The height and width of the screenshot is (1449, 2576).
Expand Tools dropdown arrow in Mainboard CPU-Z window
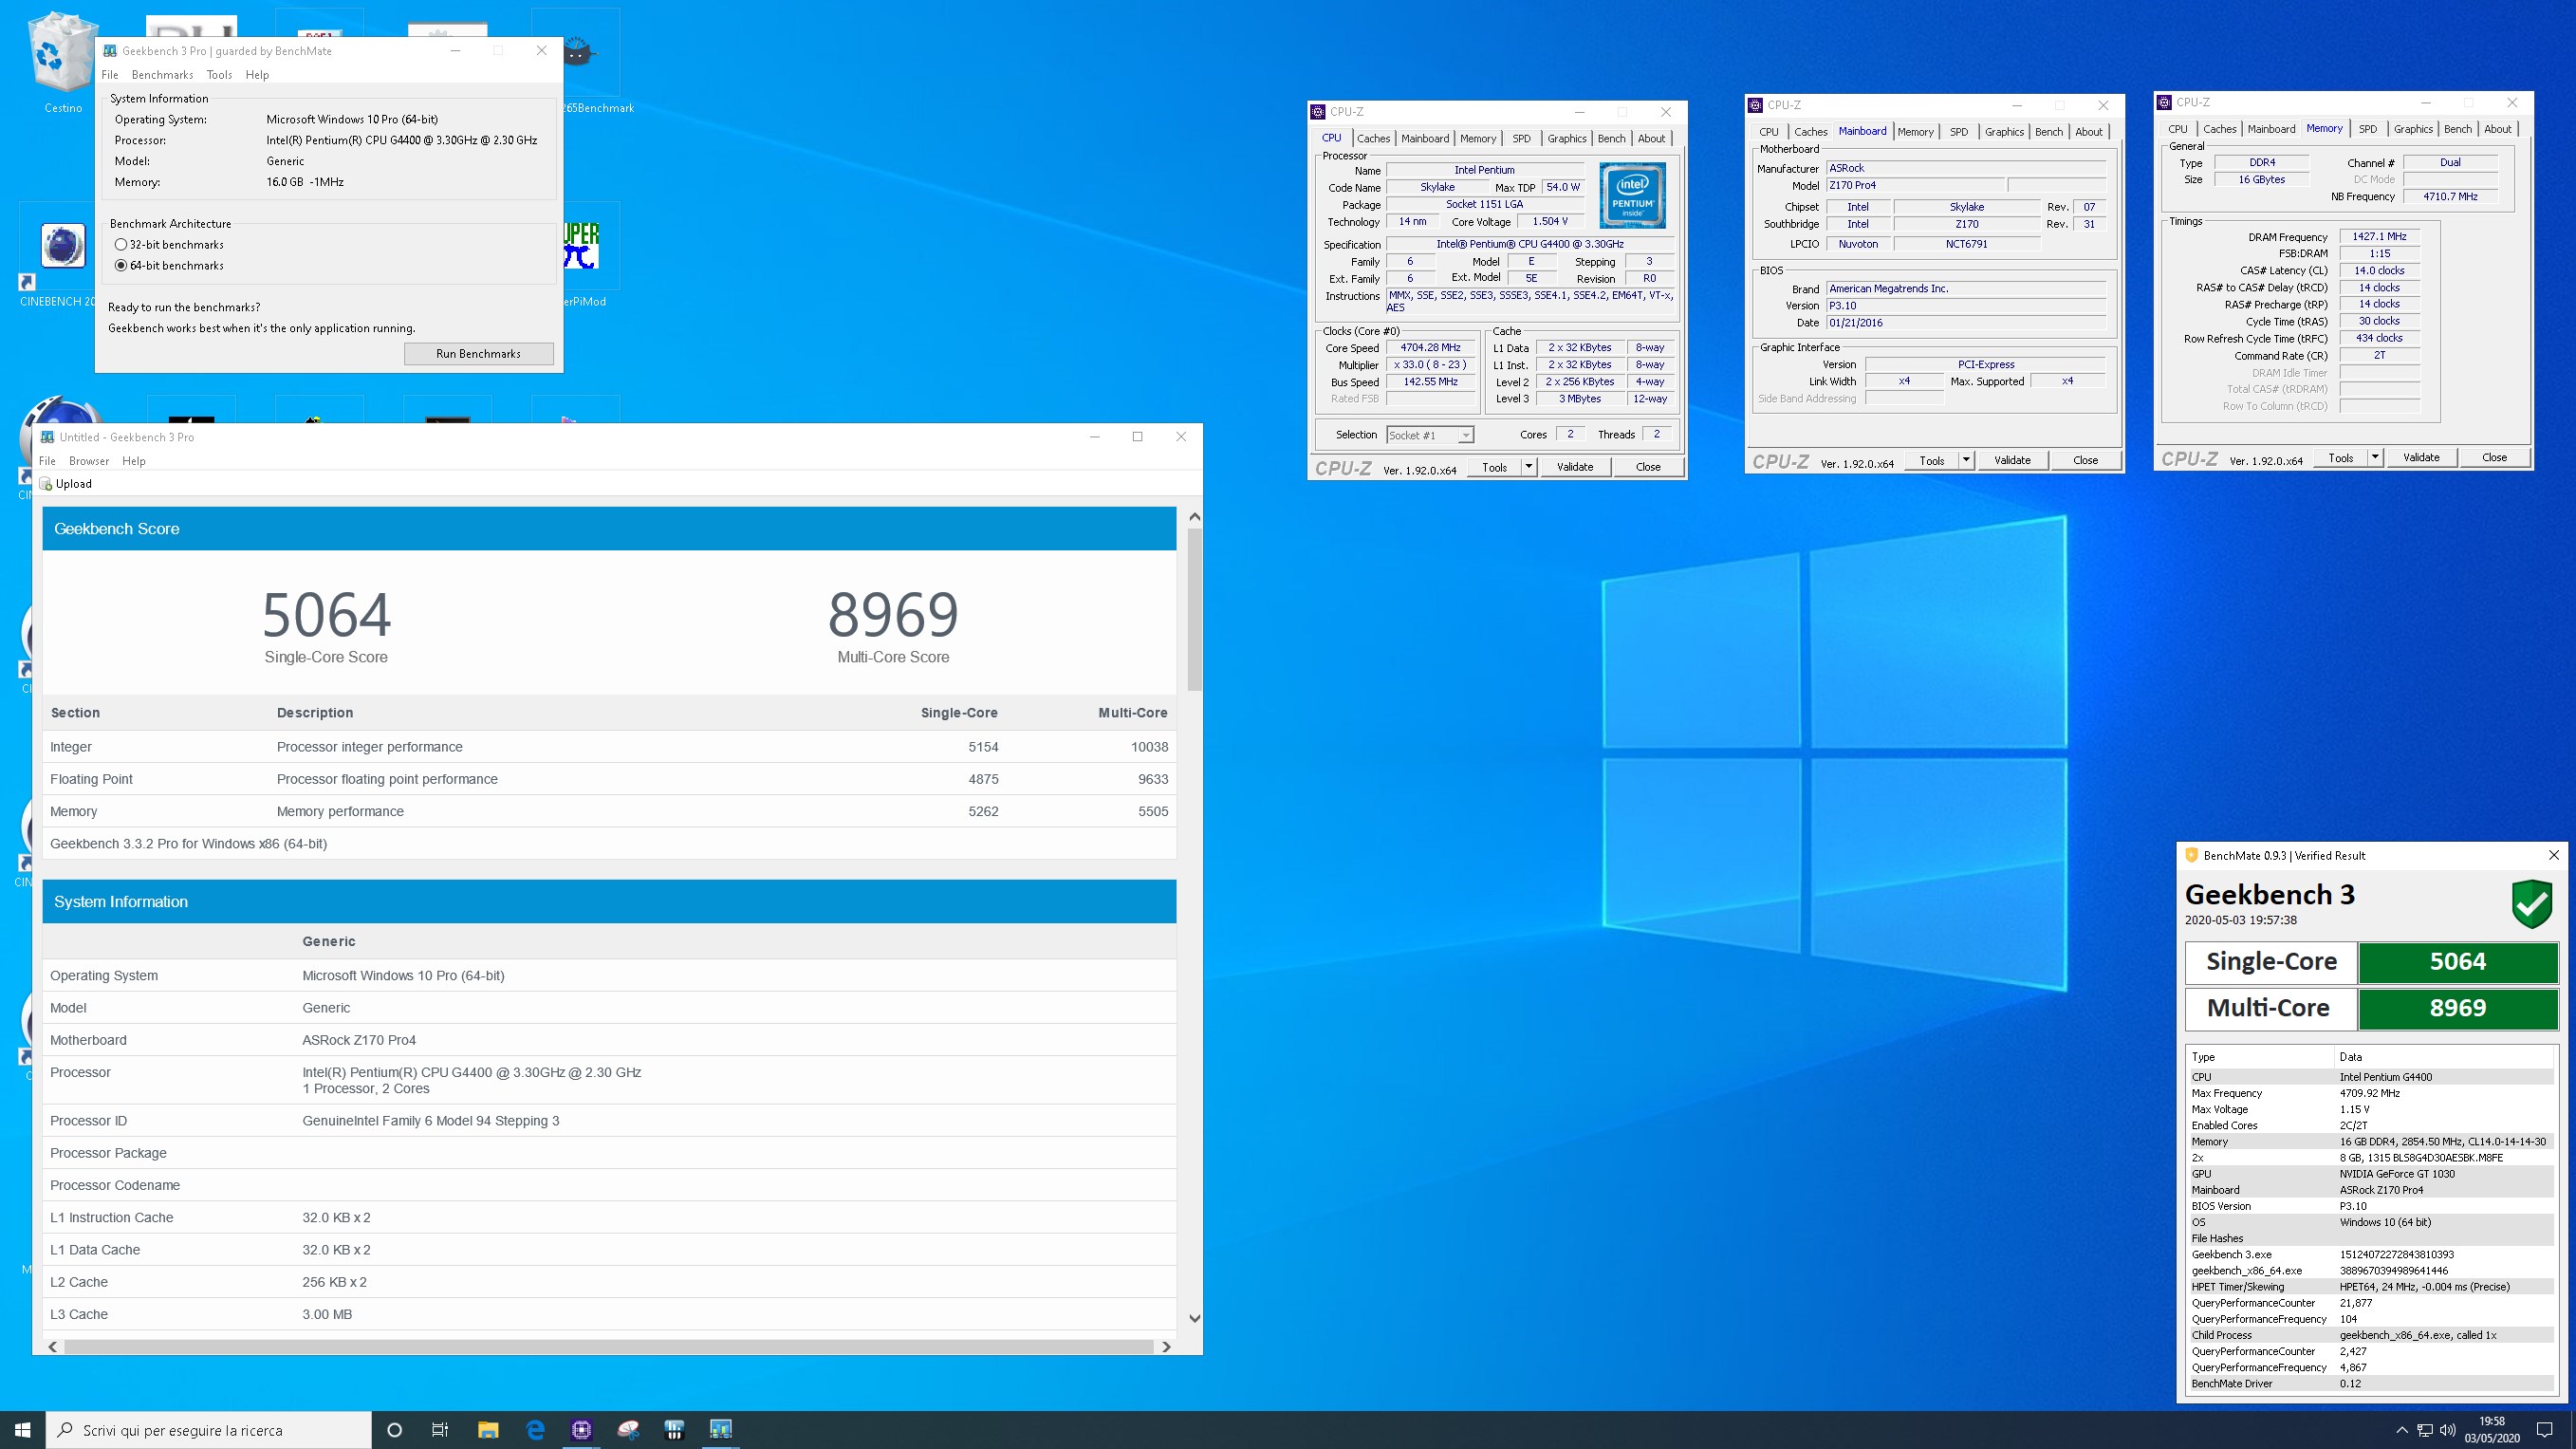pyautogui.click(x=1965, y=461)
